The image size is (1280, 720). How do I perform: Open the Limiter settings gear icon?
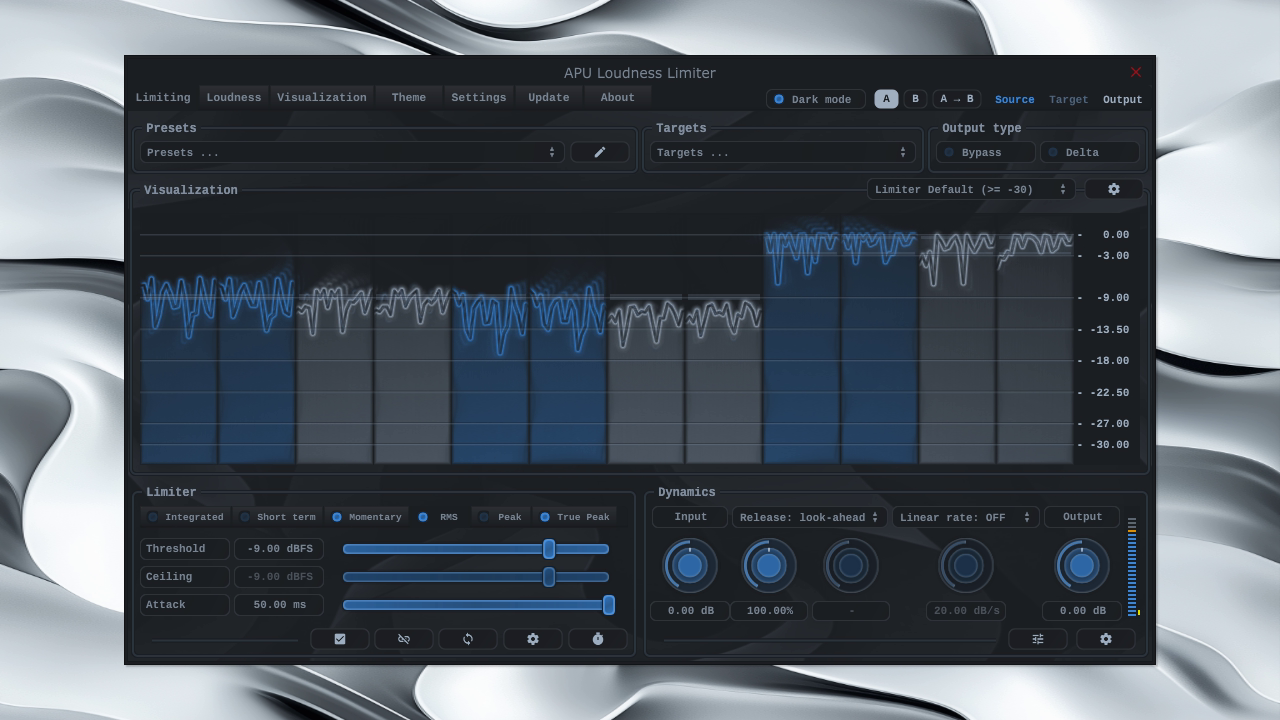pyautogui.click(x=533, y=638)
